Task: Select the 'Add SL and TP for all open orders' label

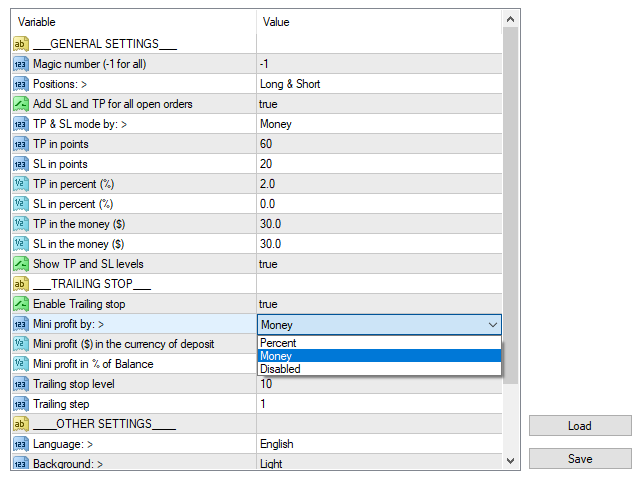Action: [113, 104]
